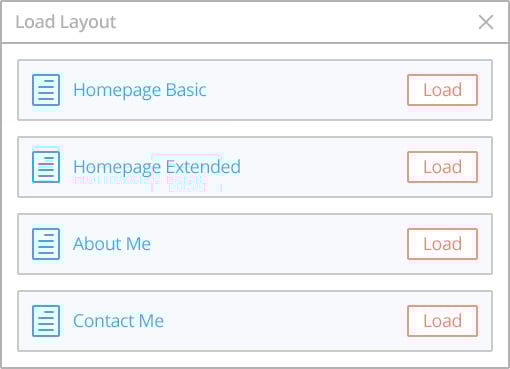Click blank space in Homepage Basic row
The width and height of the screenshot is (510, 369).
coord(307,90)
